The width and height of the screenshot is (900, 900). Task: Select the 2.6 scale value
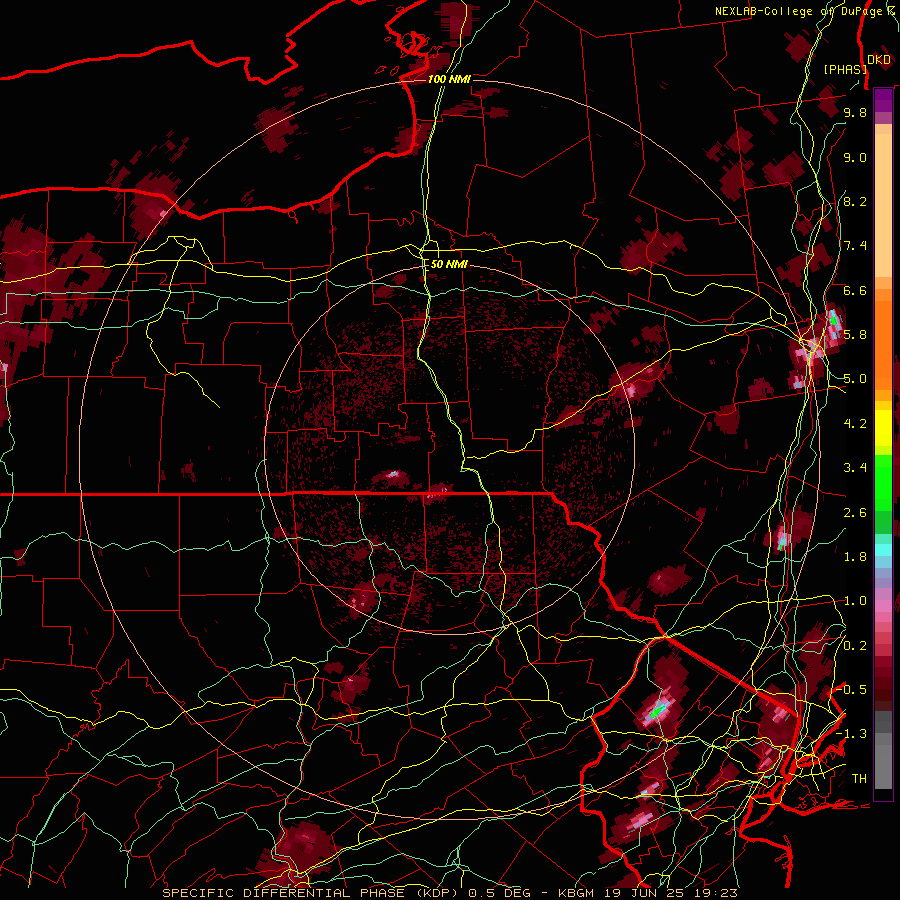(855, 513)
